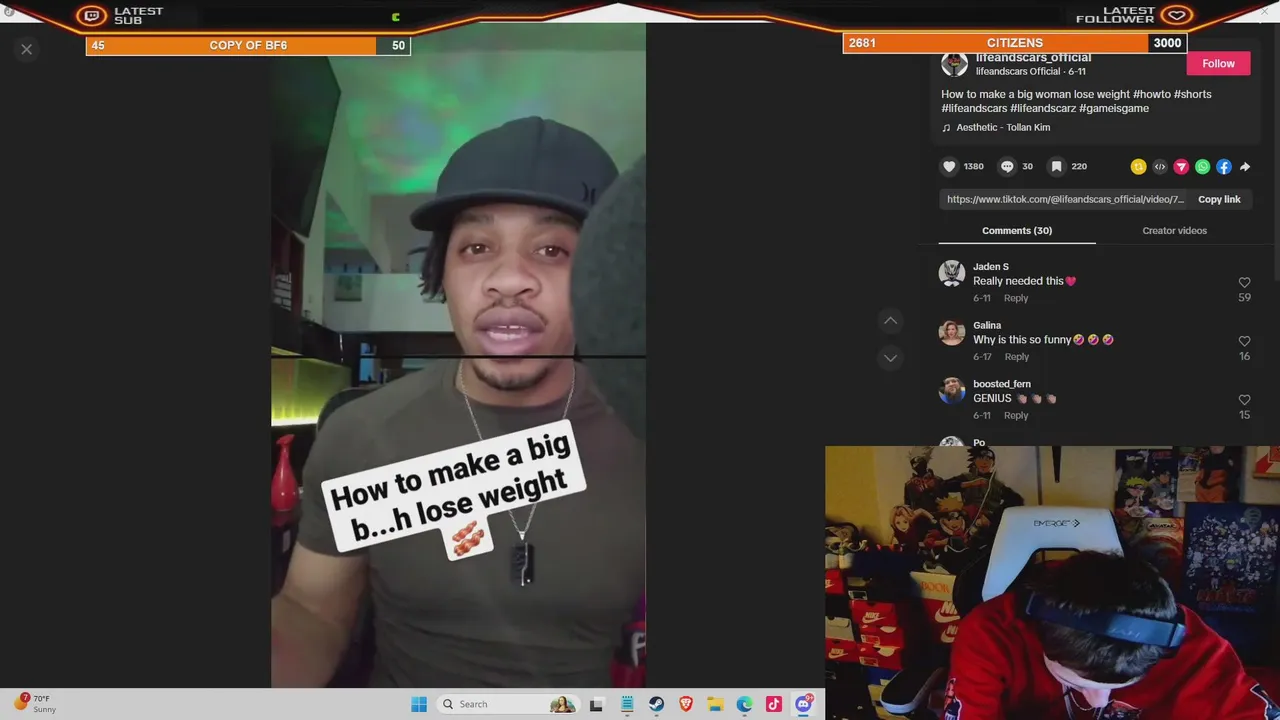Open the notepad app in taskbar
The width and height of the screenshot is (1280, 720).
pos(627,704)
